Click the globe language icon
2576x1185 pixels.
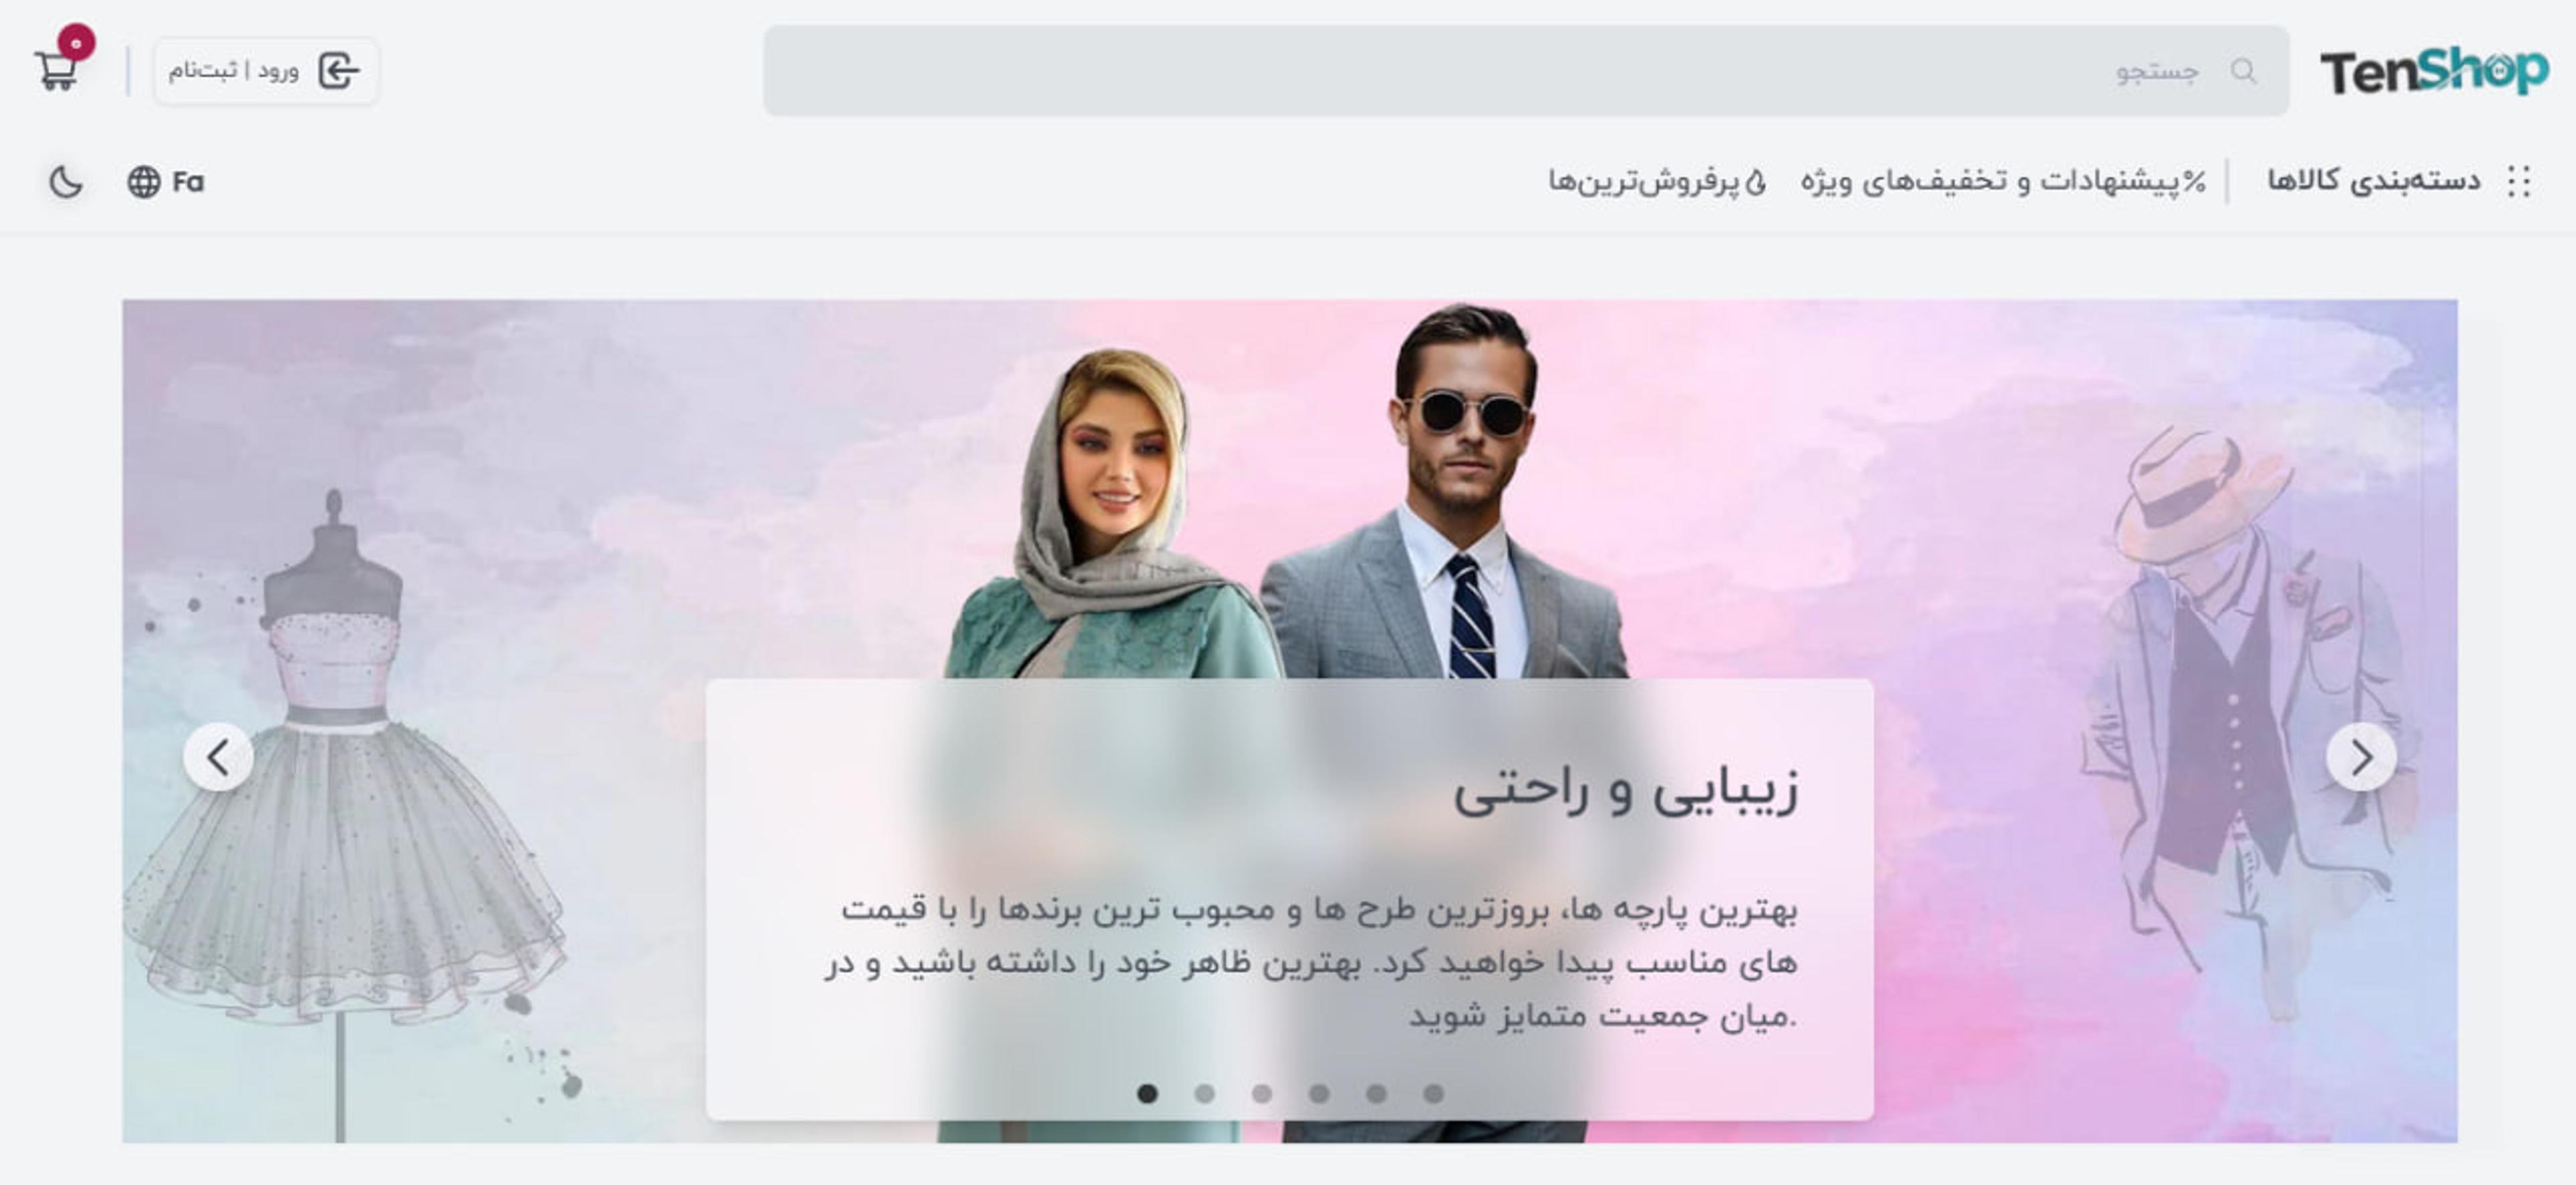click(x=144, y=182)
